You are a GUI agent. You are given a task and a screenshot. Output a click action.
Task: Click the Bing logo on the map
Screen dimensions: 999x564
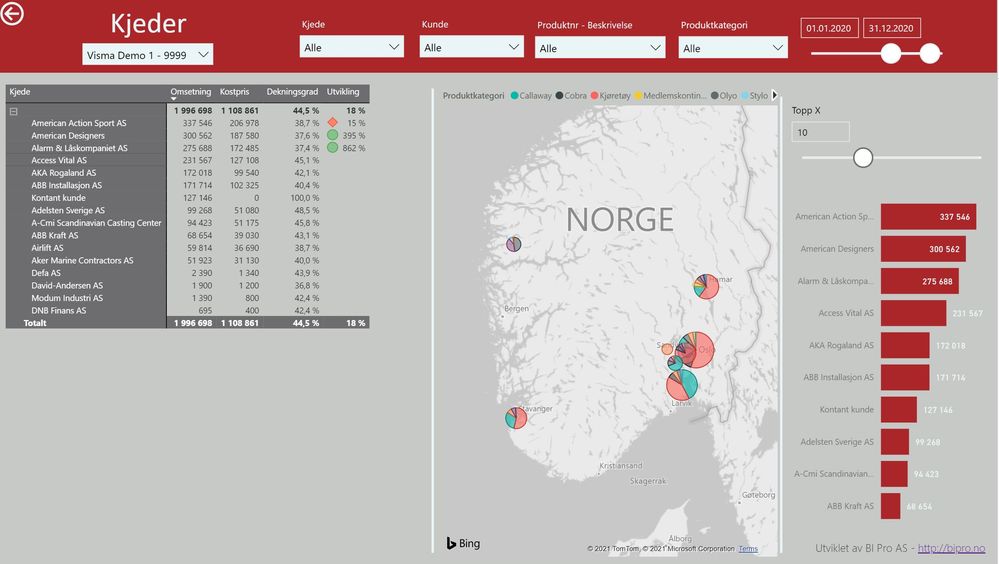[x=463, y=543]
